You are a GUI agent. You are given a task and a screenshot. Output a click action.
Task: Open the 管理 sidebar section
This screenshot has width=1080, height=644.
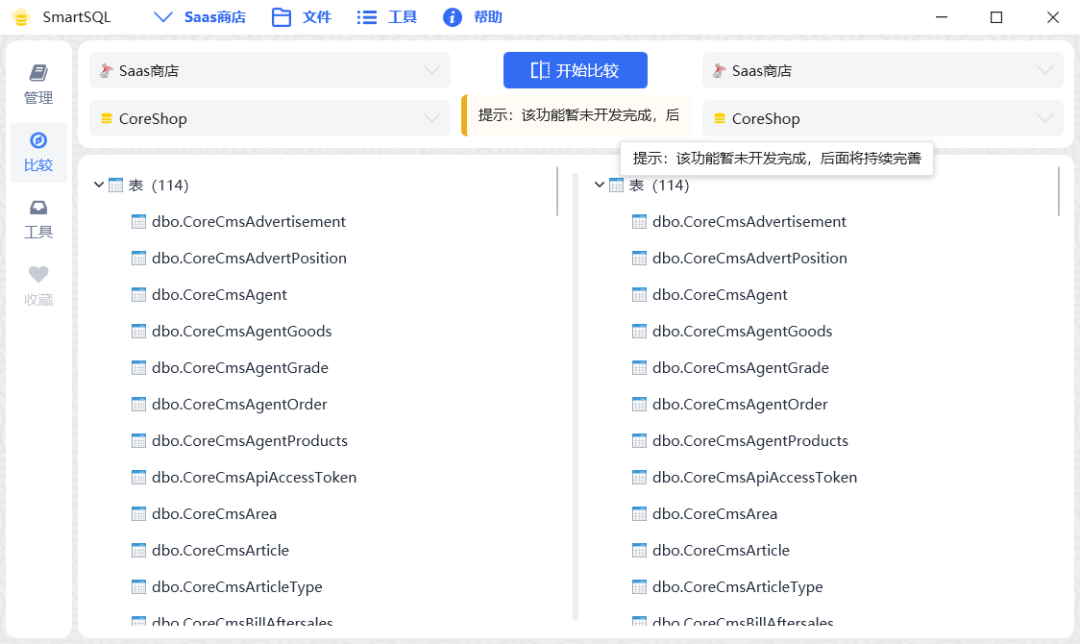point(39,84)
